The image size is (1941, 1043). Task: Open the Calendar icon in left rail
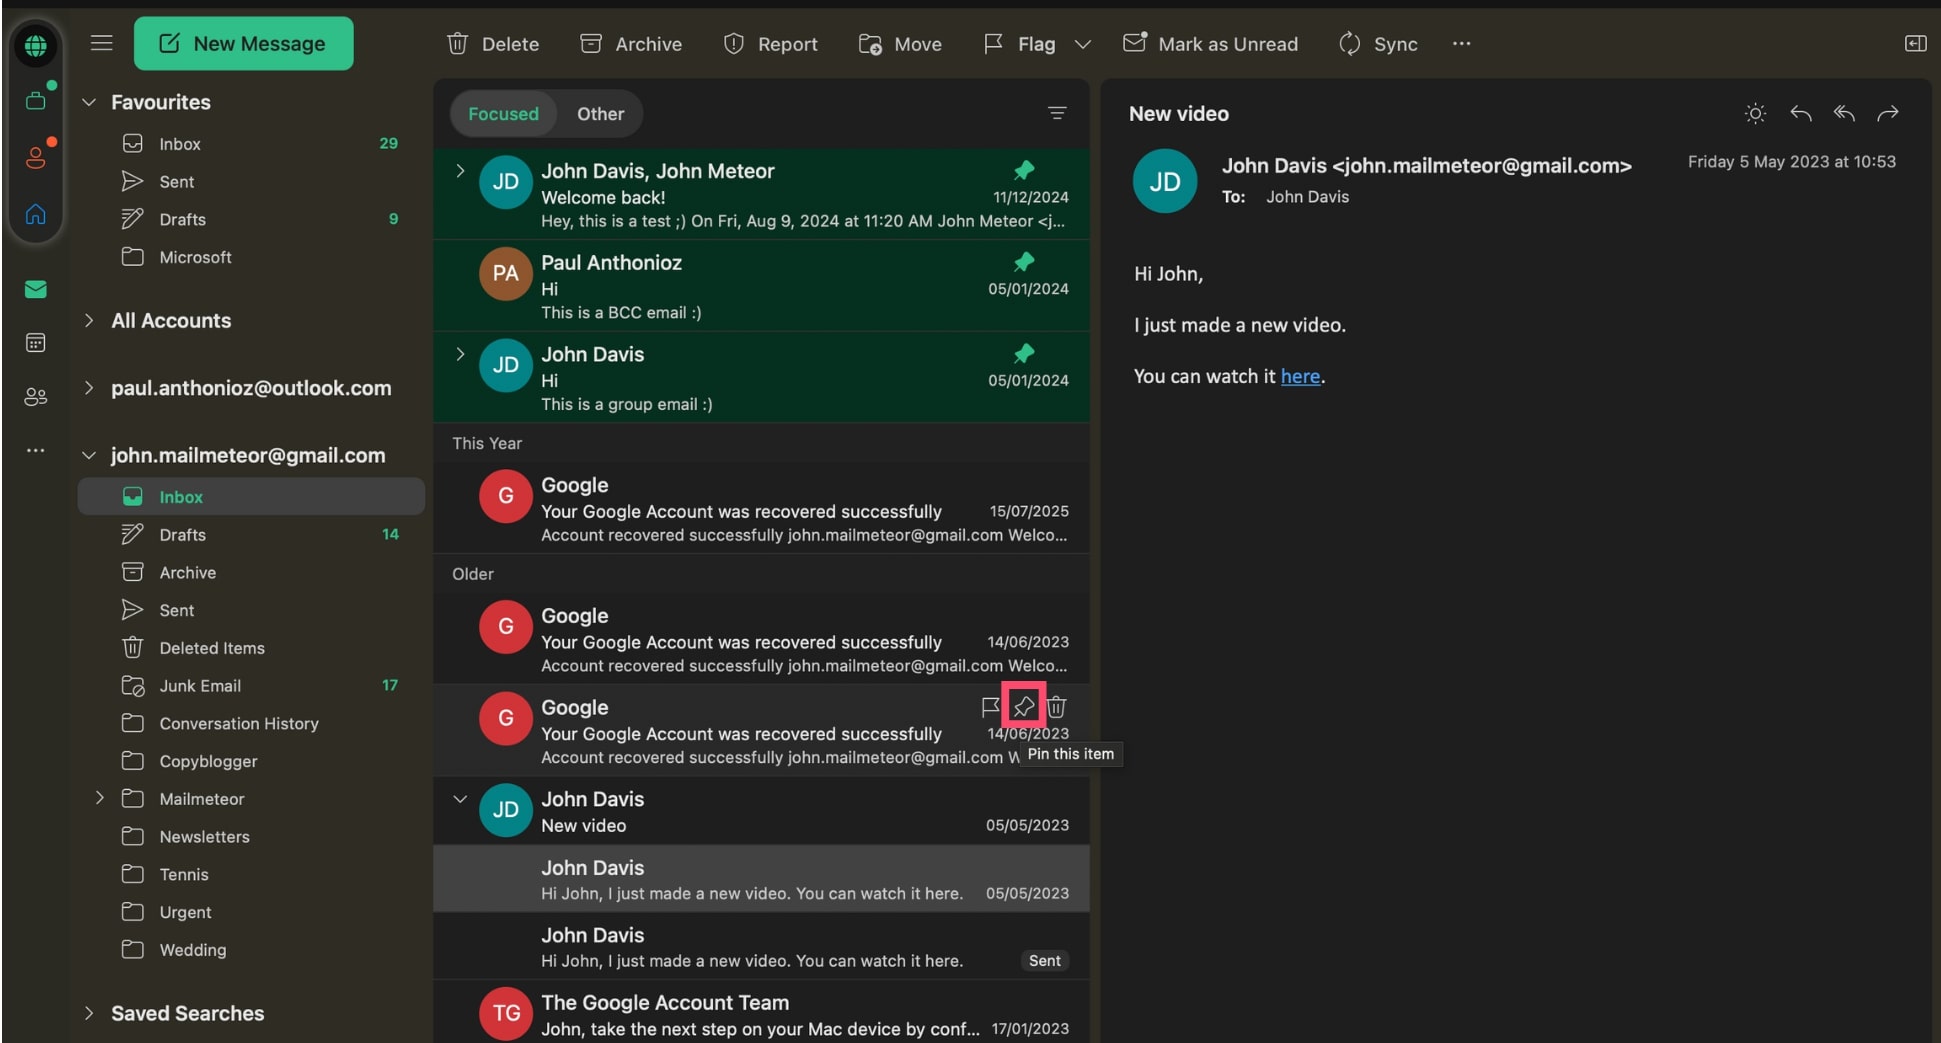36,342
